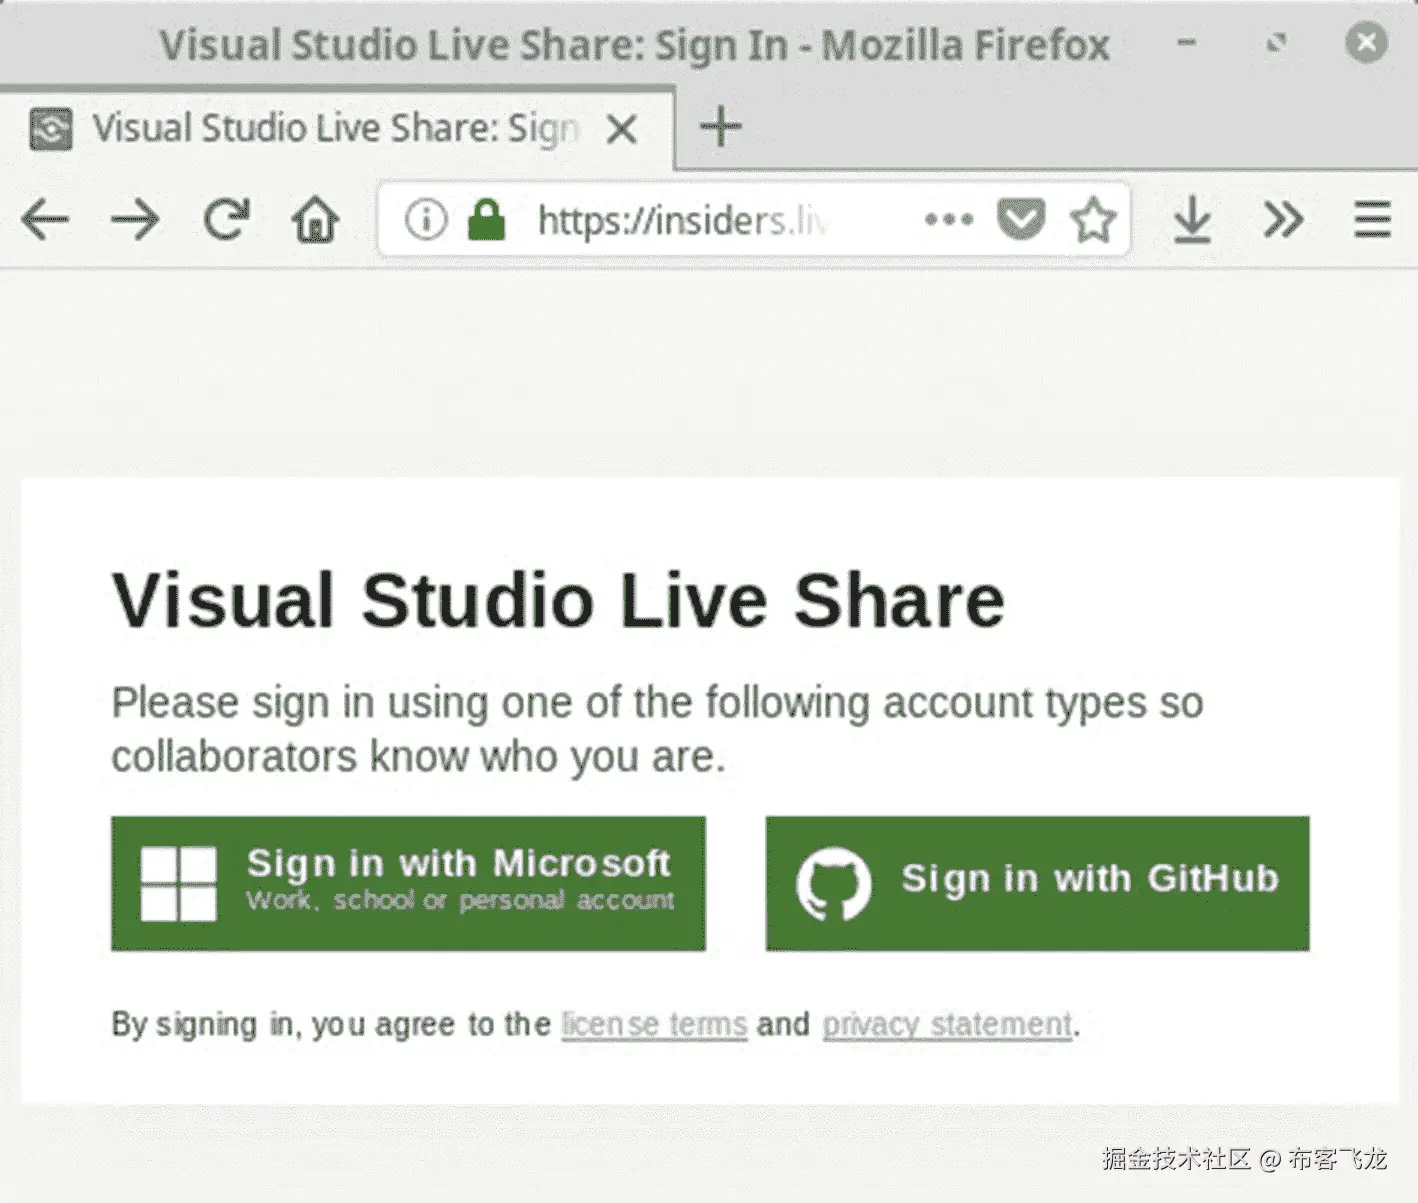The width and height of the screenshot is (1418, 1203).
Task: Open the Downloads panel
Action: (x=1192, y=219)
